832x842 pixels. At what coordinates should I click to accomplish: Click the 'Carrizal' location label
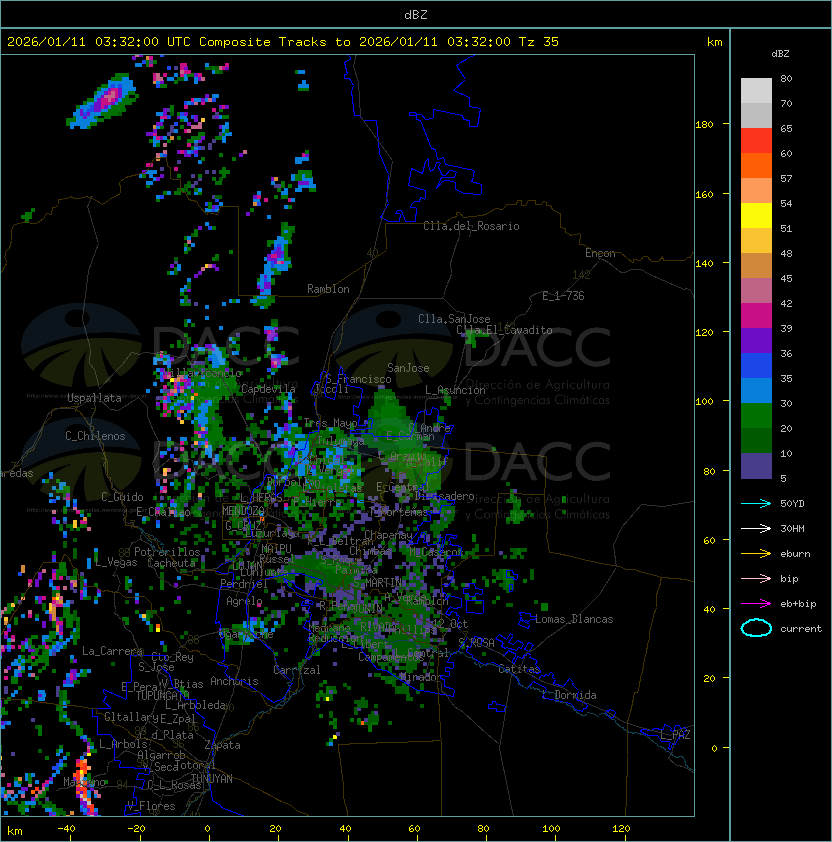(x=296, y=670)
